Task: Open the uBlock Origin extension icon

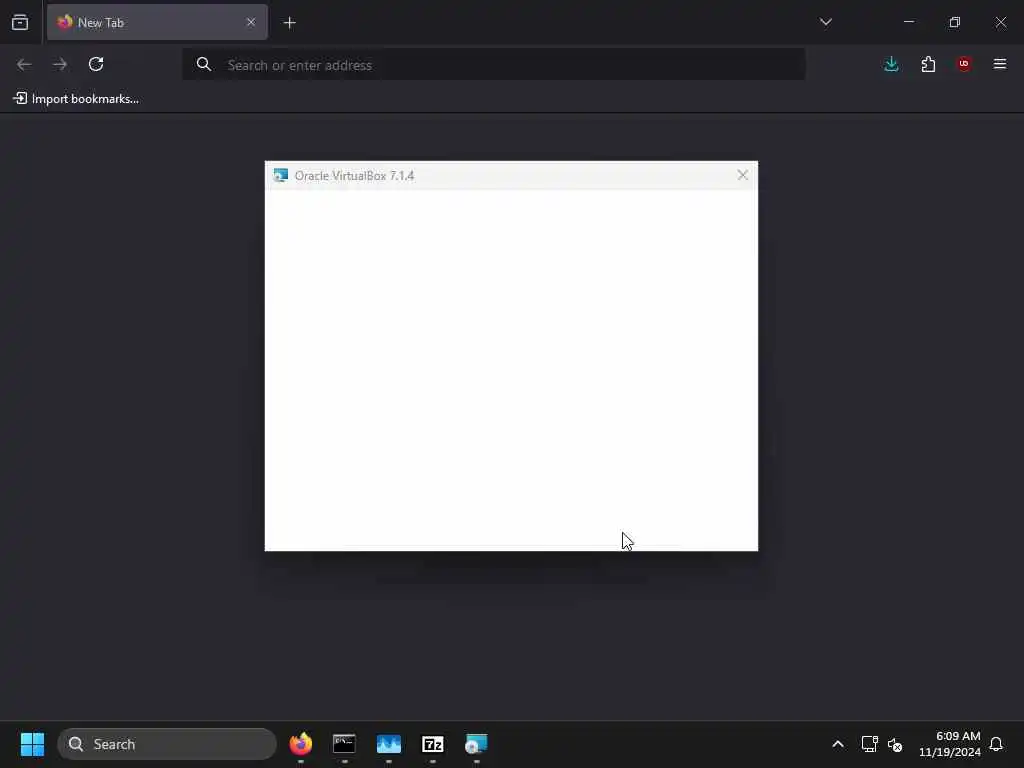Action: pyautogui.click(x=964, y=64)
